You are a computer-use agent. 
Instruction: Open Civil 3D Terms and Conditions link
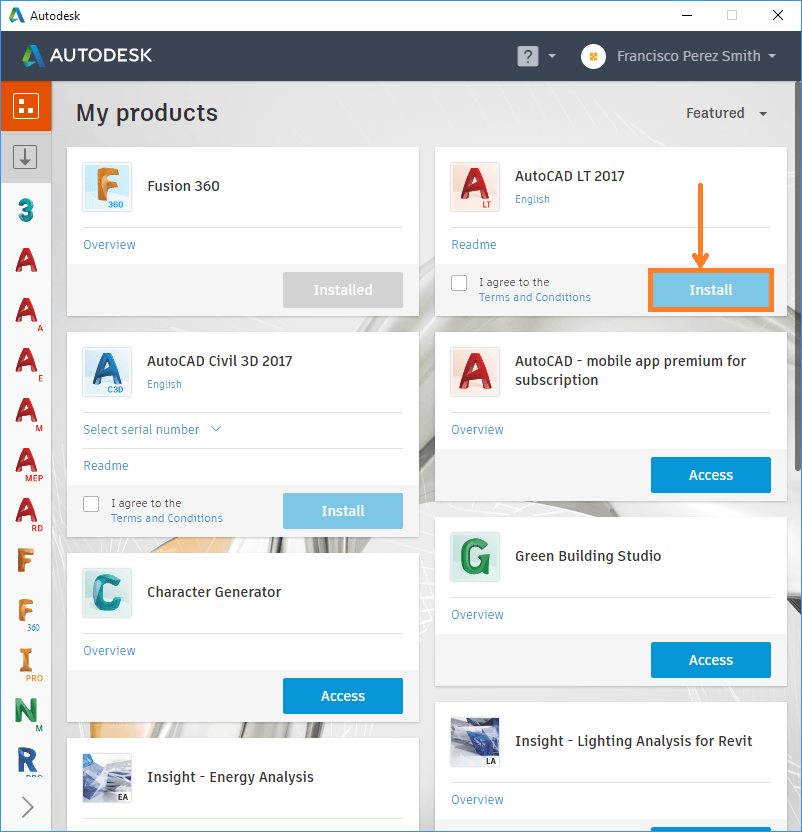[x=167, y=518]
